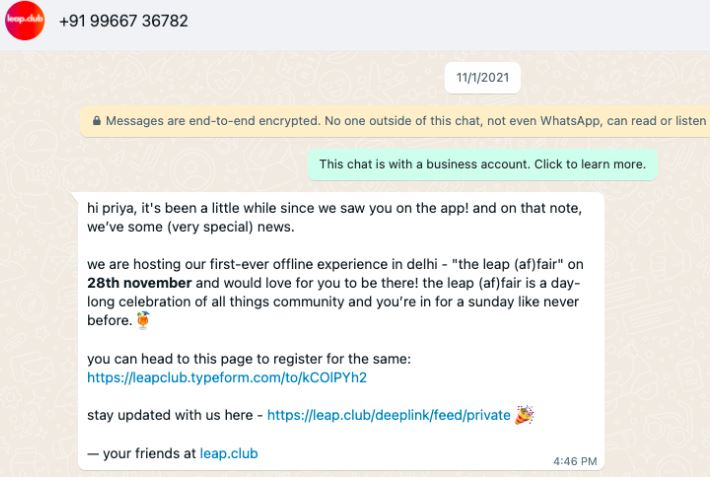Click the end-to-end encrypted messages notice
This screenshot has width=710, height=477.
(x=395, y=121)
